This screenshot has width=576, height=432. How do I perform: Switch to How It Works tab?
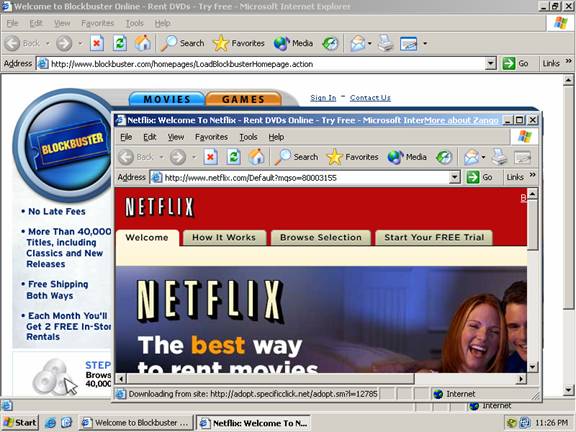tap(224, 237)
